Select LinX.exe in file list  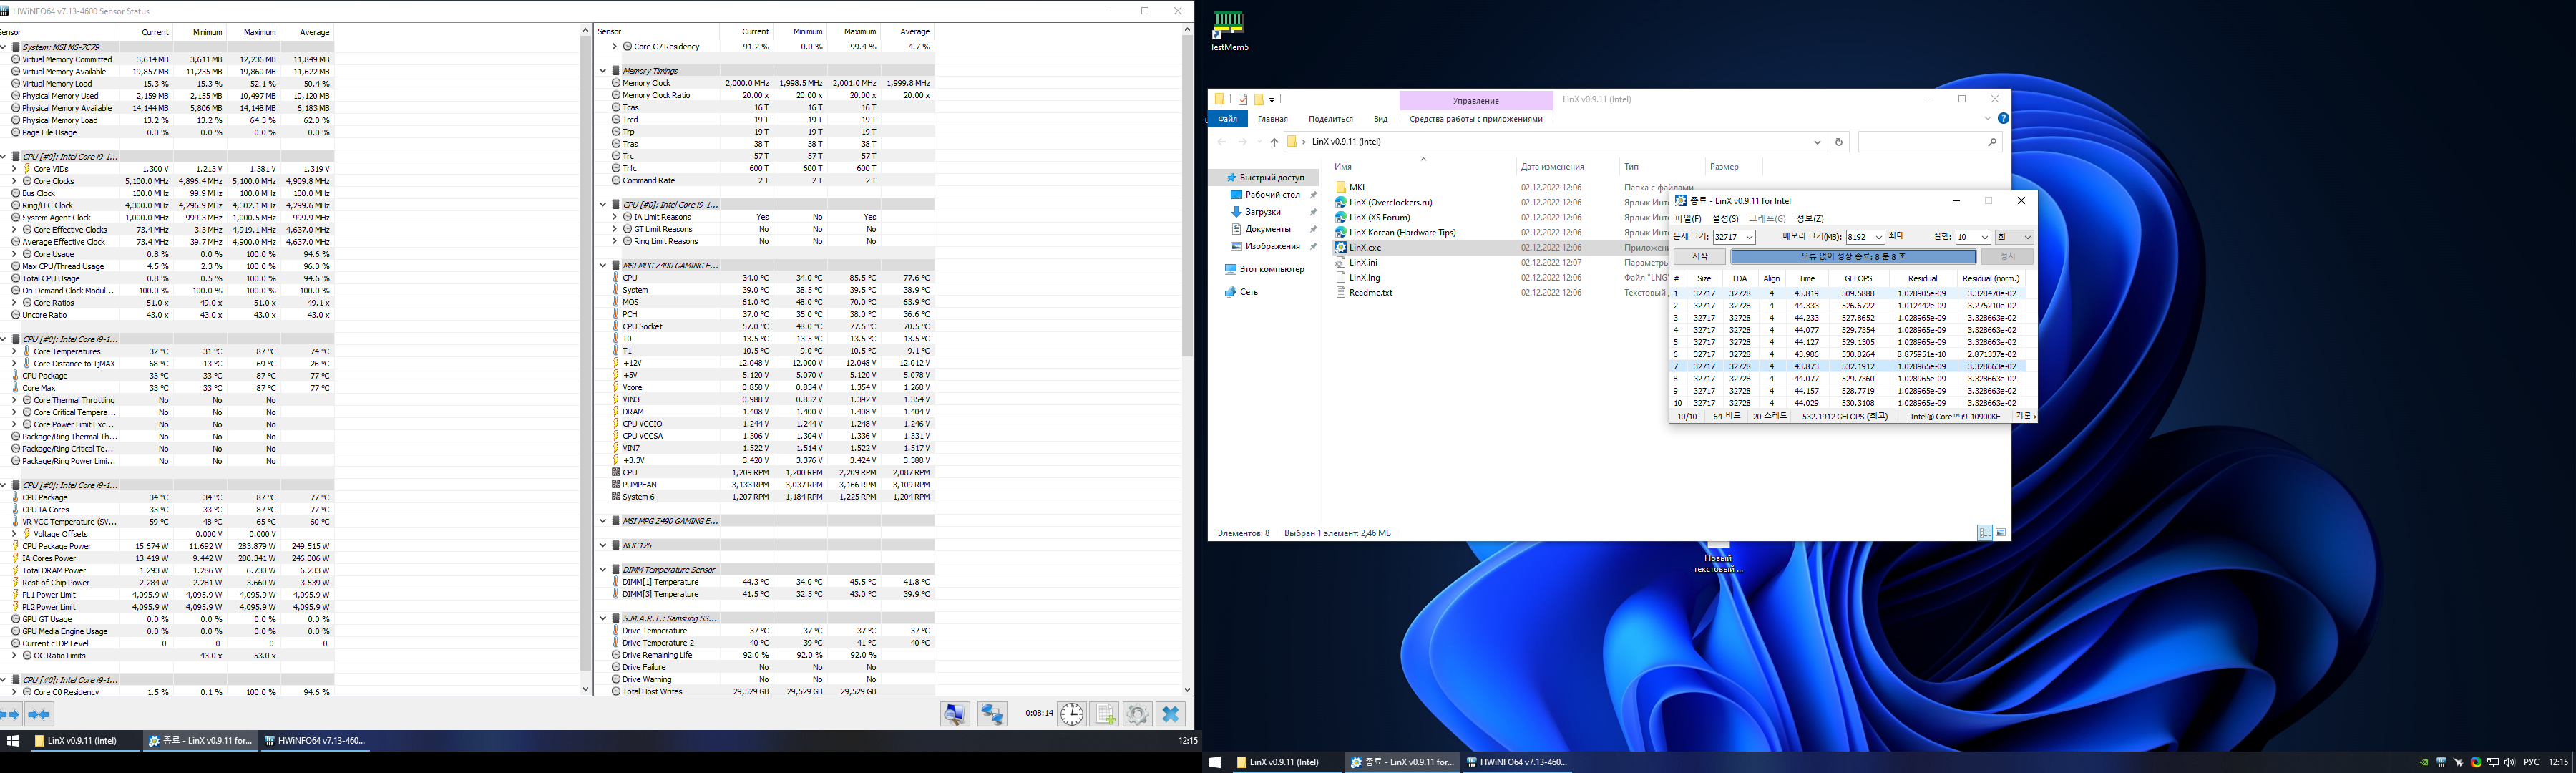1364,247
